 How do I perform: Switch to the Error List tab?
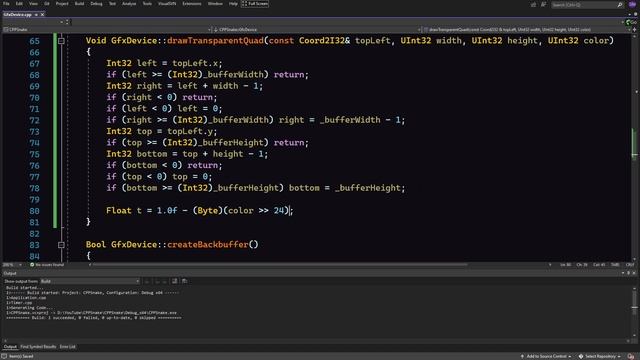[68, 347]
